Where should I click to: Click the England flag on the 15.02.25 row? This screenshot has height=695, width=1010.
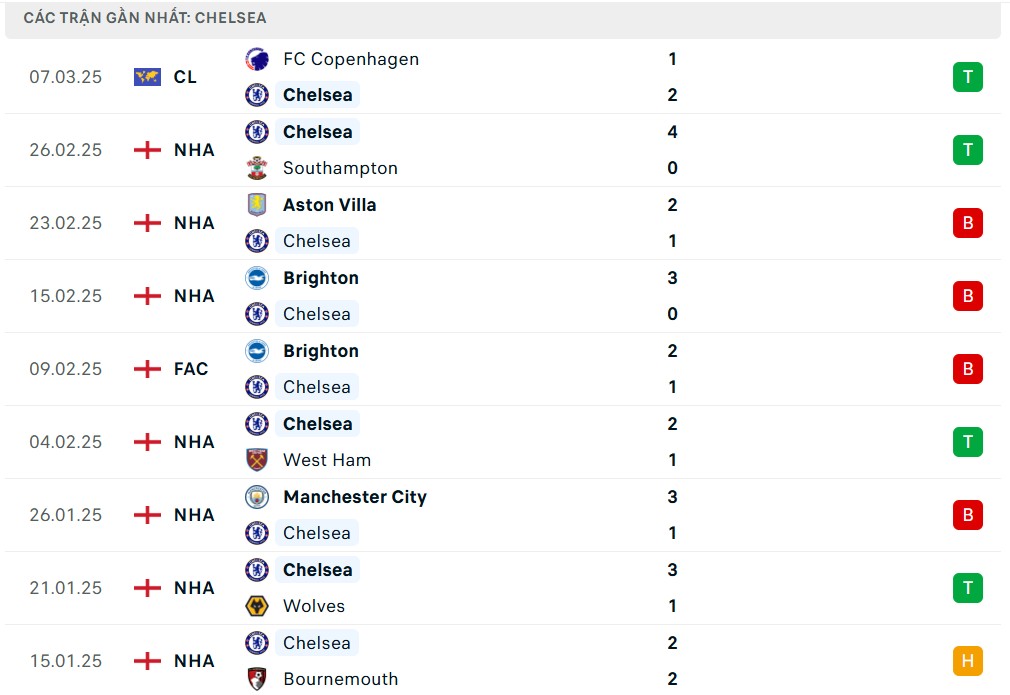point(147,296)
